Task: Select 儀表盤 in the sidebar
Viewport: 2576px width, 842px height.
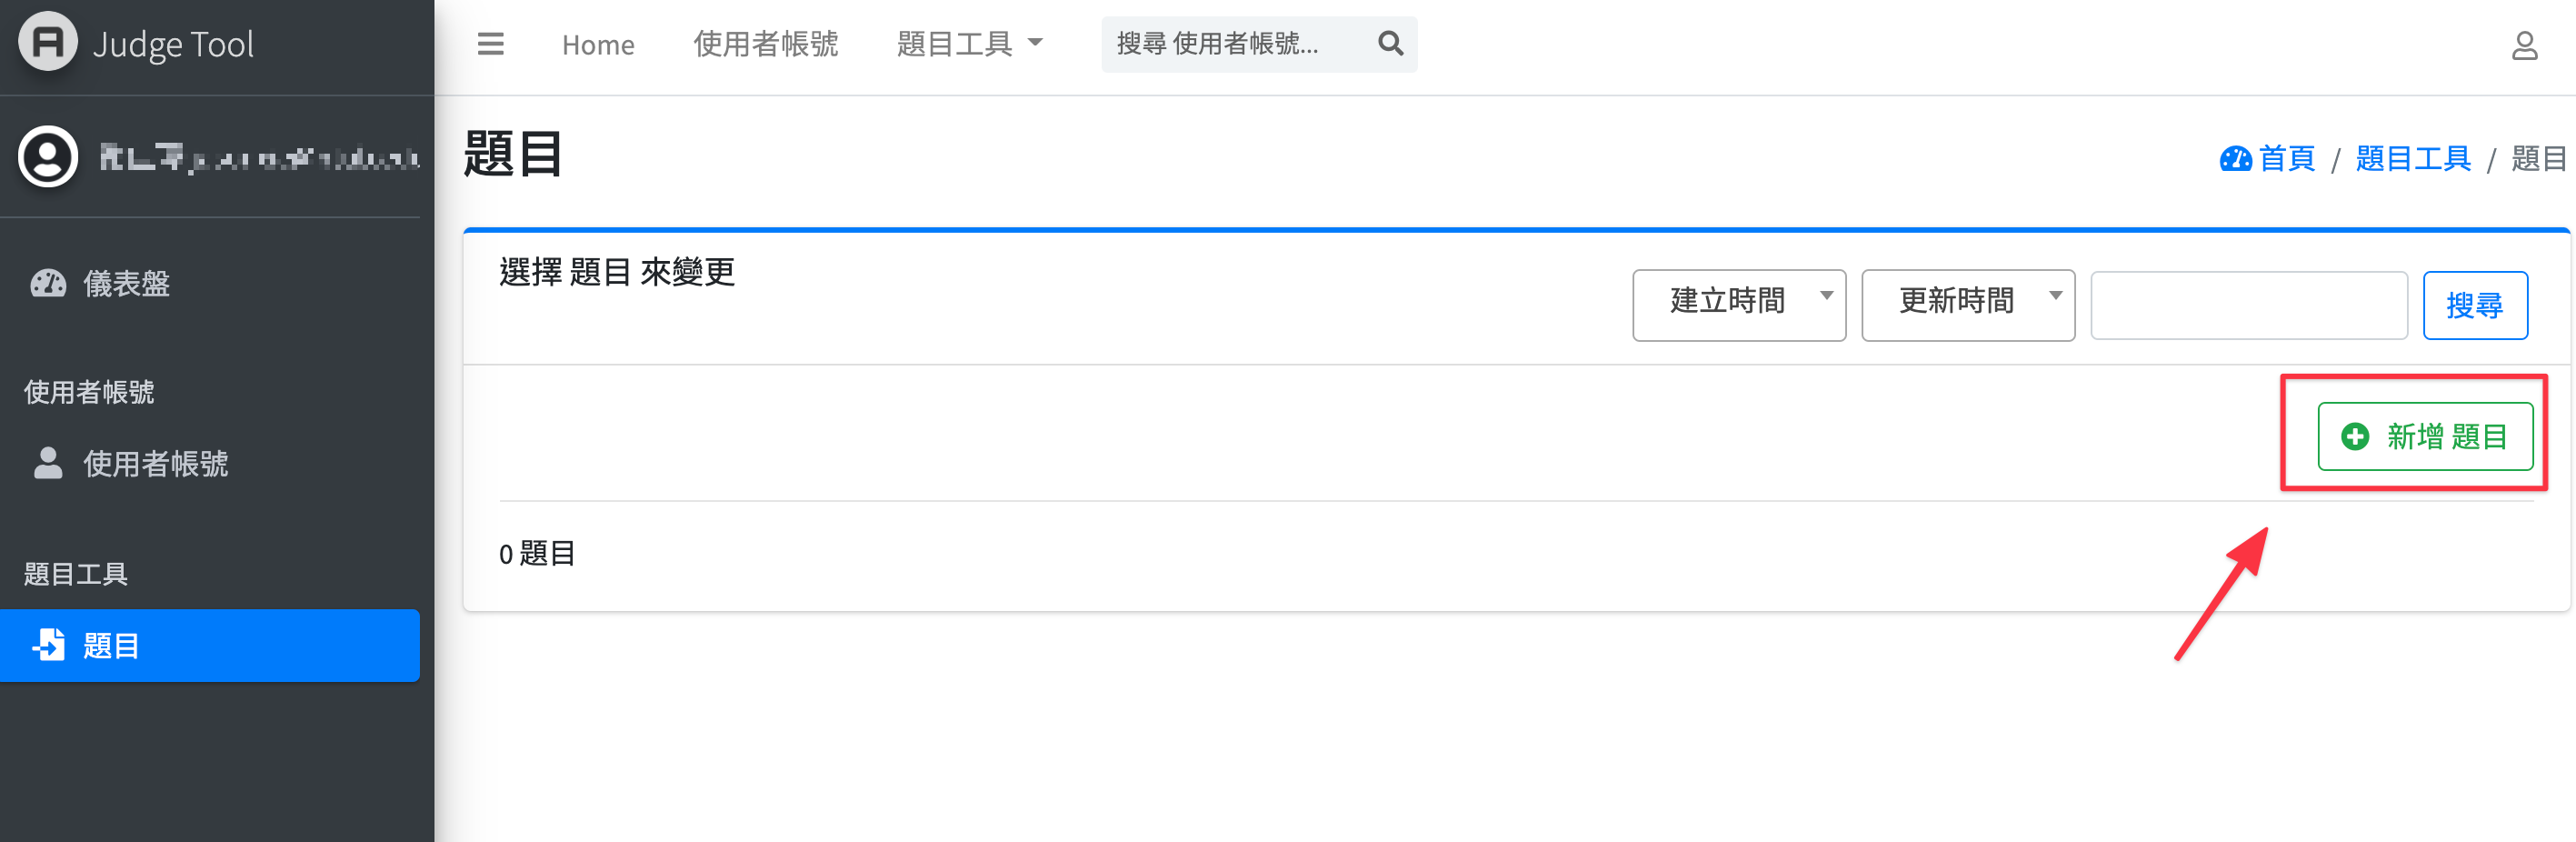Action: pos(126,284)
